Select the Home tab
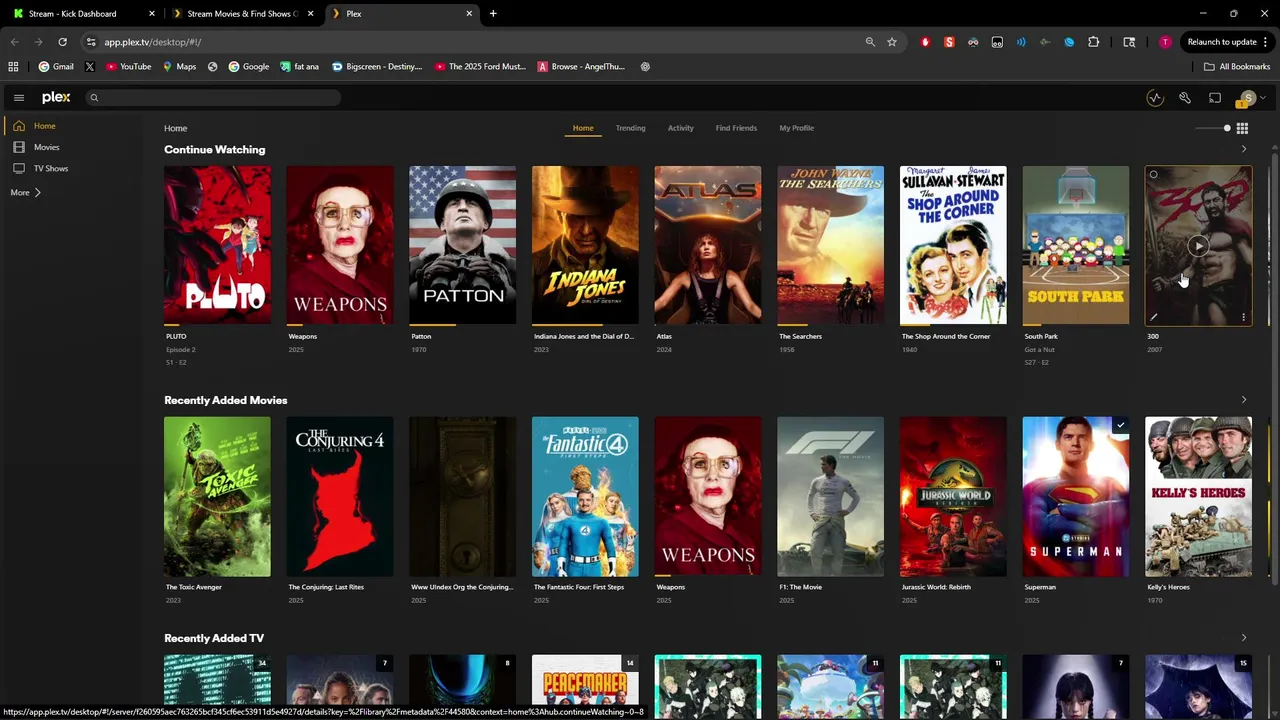The height and width of the screenshot is (720, 1280). 583,128
